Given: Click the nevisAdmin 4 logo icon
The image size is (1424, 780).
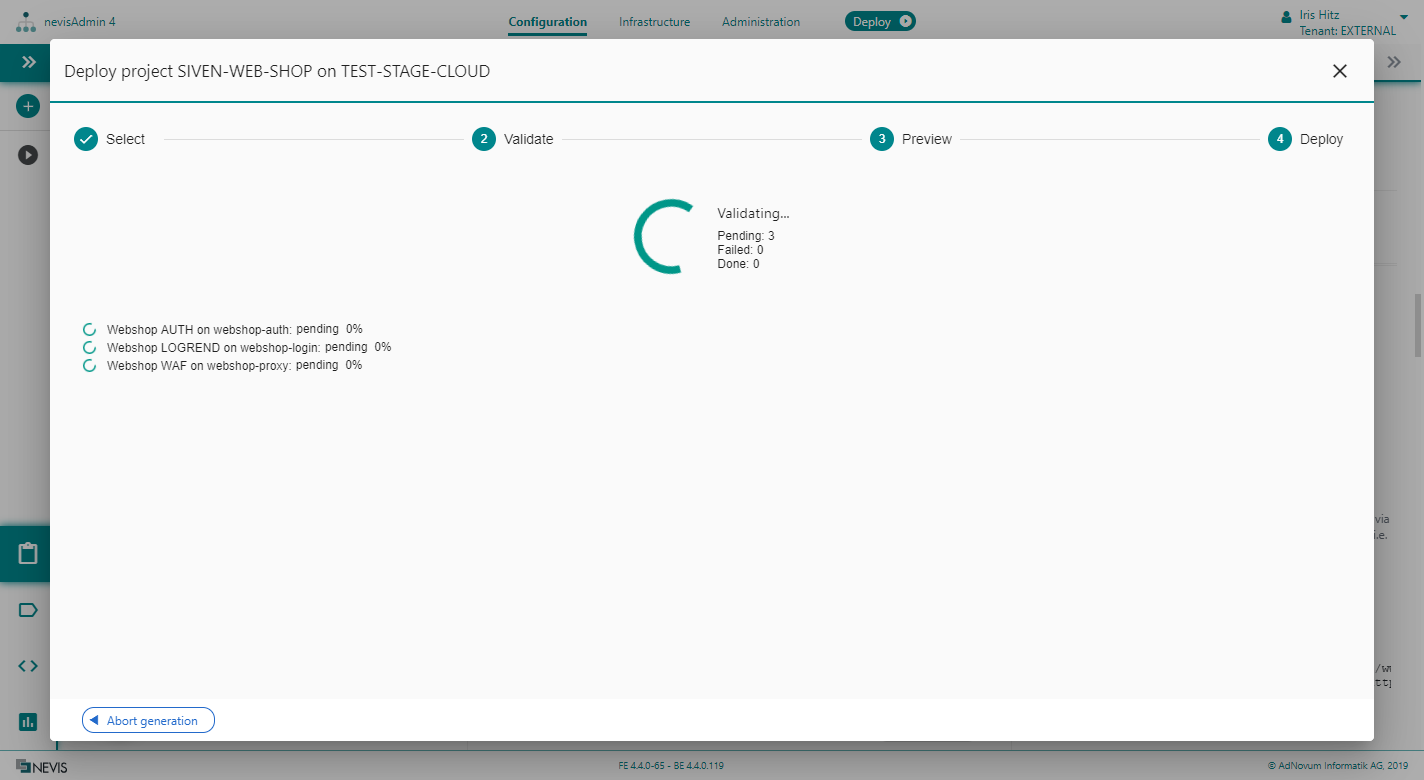Looking at the screenshot, I should click(26, 22).
